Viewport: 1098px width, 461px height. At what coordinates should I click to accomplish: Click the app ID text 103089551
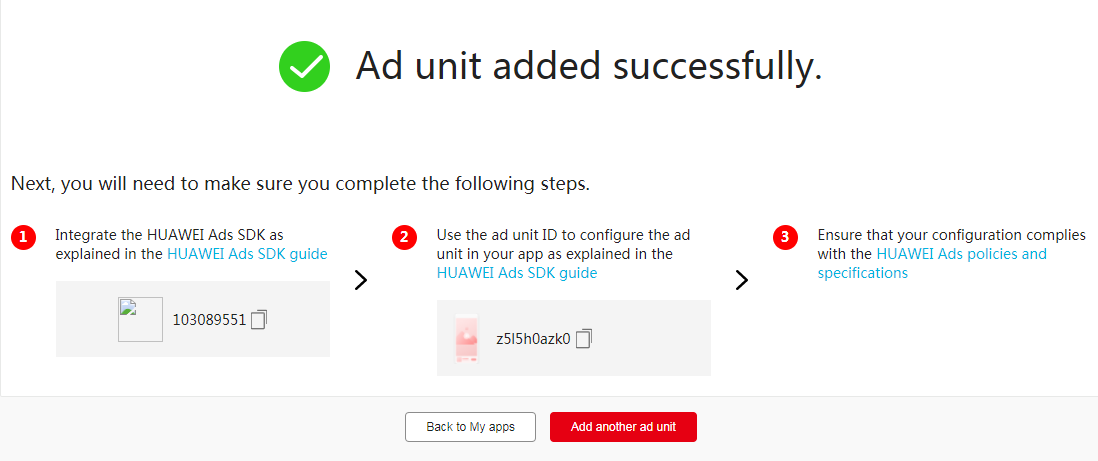(x=209, y=320)
